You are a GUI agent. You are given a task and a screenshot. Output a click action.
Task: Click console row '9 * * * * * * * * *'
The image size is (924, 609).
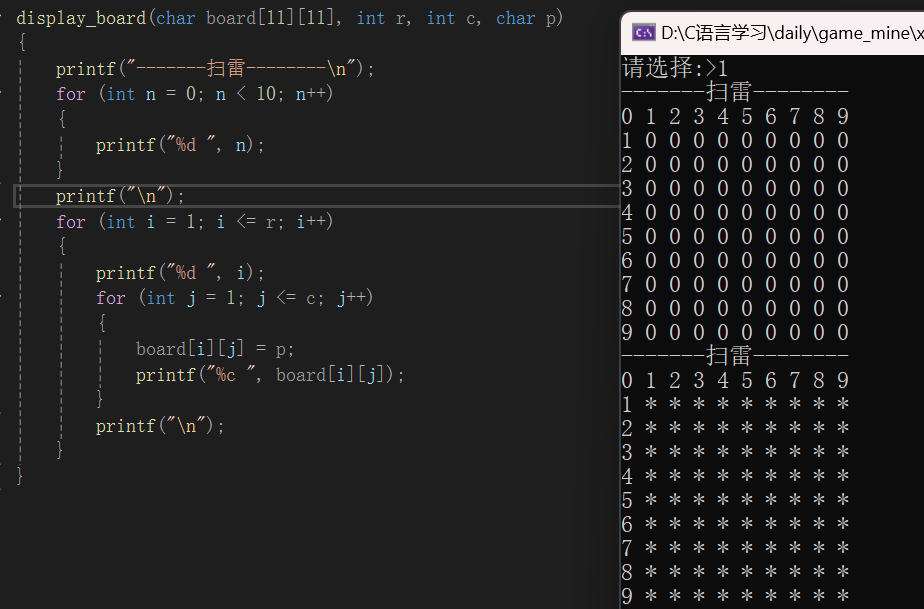point(735,597)
